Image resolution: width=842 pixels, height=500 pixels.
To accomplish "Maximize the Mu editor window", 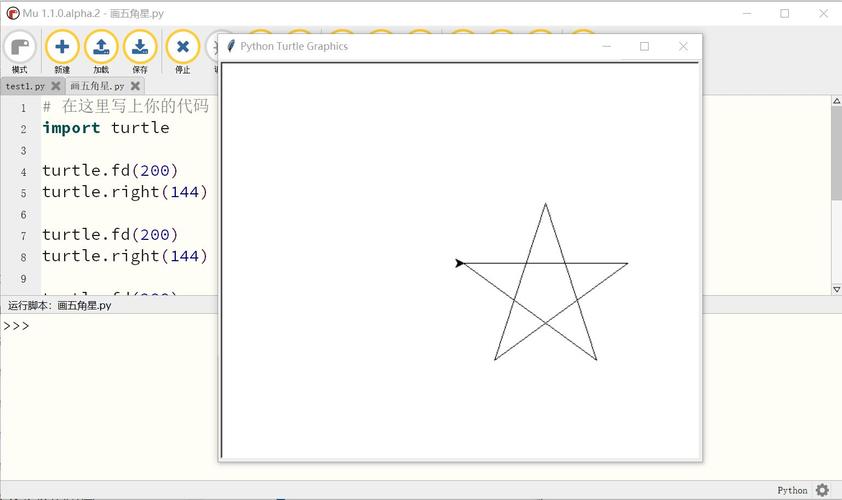I will (x=785, y=13).
